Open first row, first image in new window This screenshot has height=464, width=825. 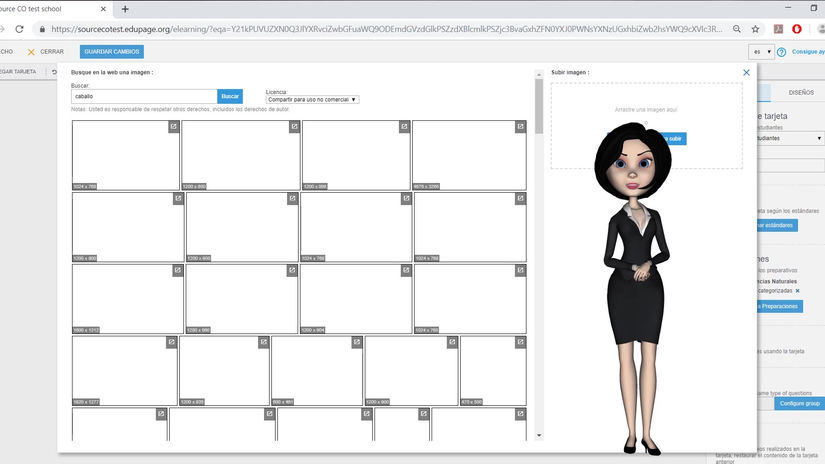click(x=174, y=127)
